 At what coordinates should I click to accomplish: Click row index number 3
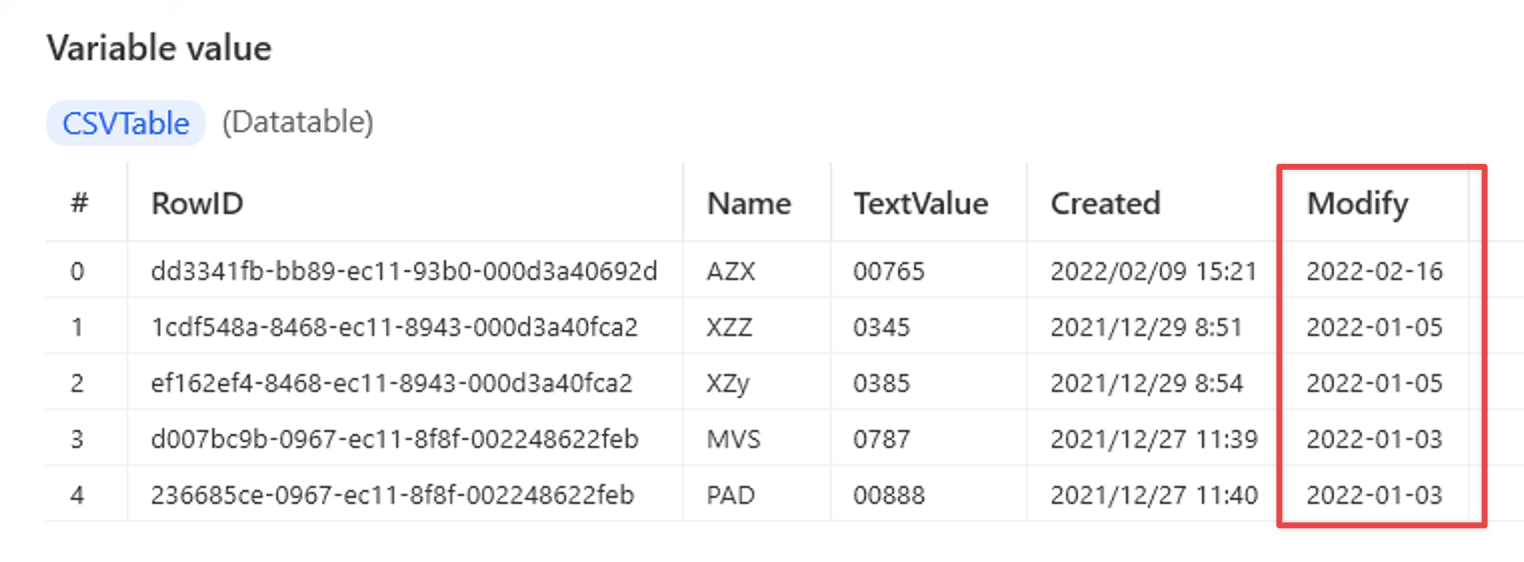click(x=78, y=438)
